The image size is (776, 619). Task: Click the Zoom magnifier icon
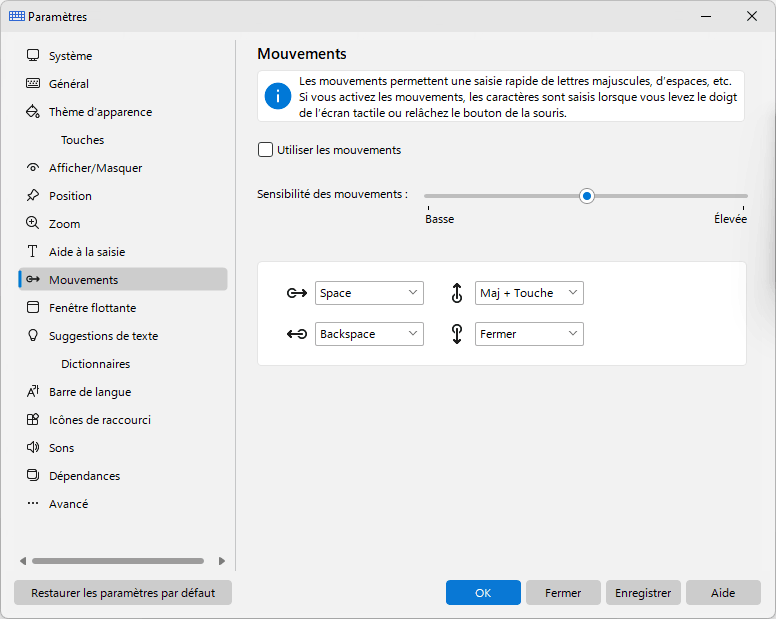[33, 223]
